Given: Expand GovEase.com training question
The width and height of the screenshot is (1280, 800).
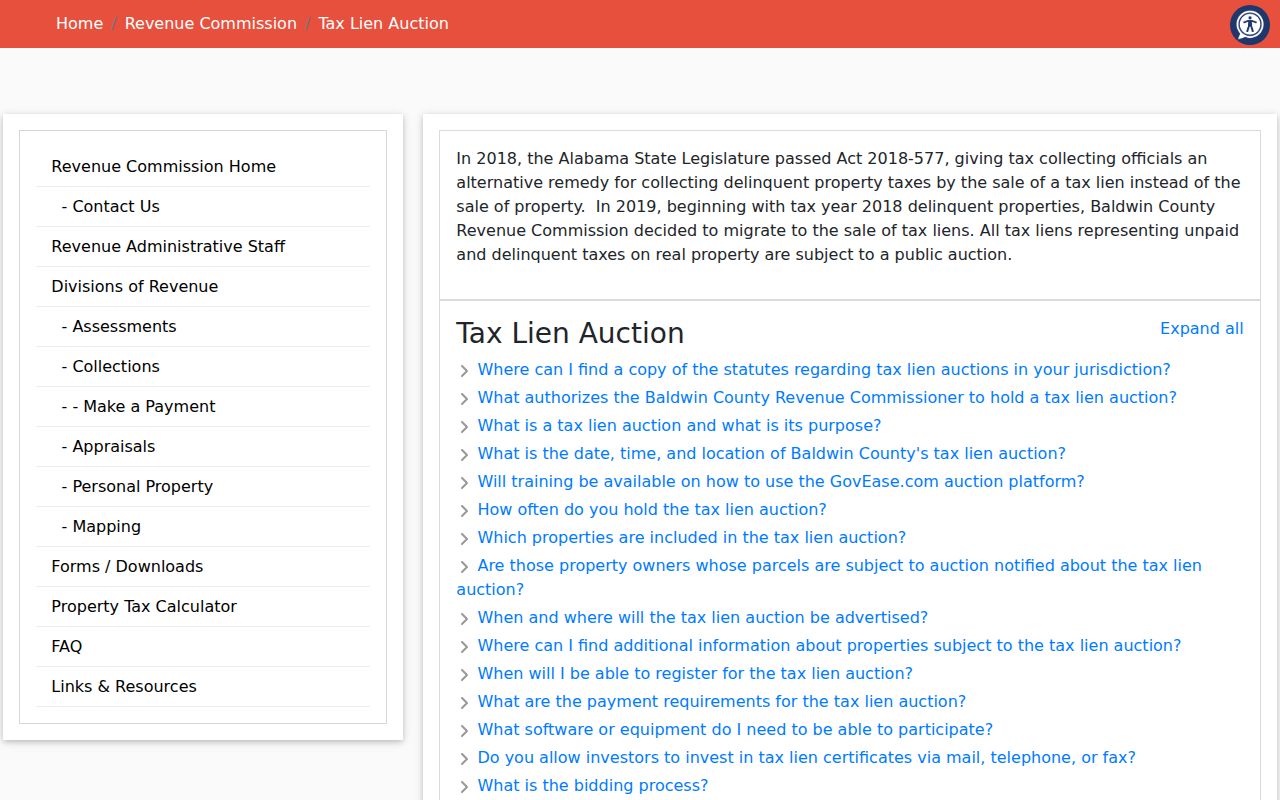Looking at the screenshot, I should [781, 481].
